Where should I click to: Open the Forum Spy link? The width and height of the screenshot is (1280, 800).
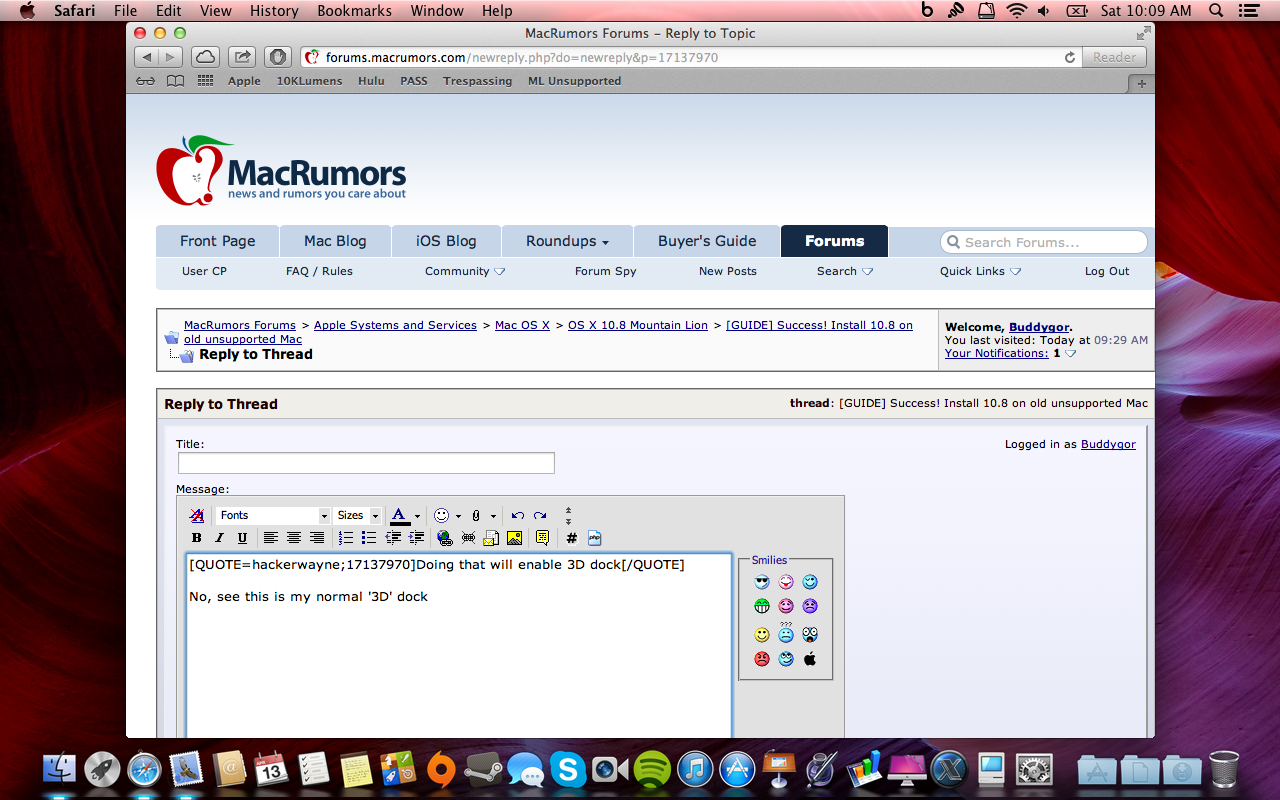point(605,271)
